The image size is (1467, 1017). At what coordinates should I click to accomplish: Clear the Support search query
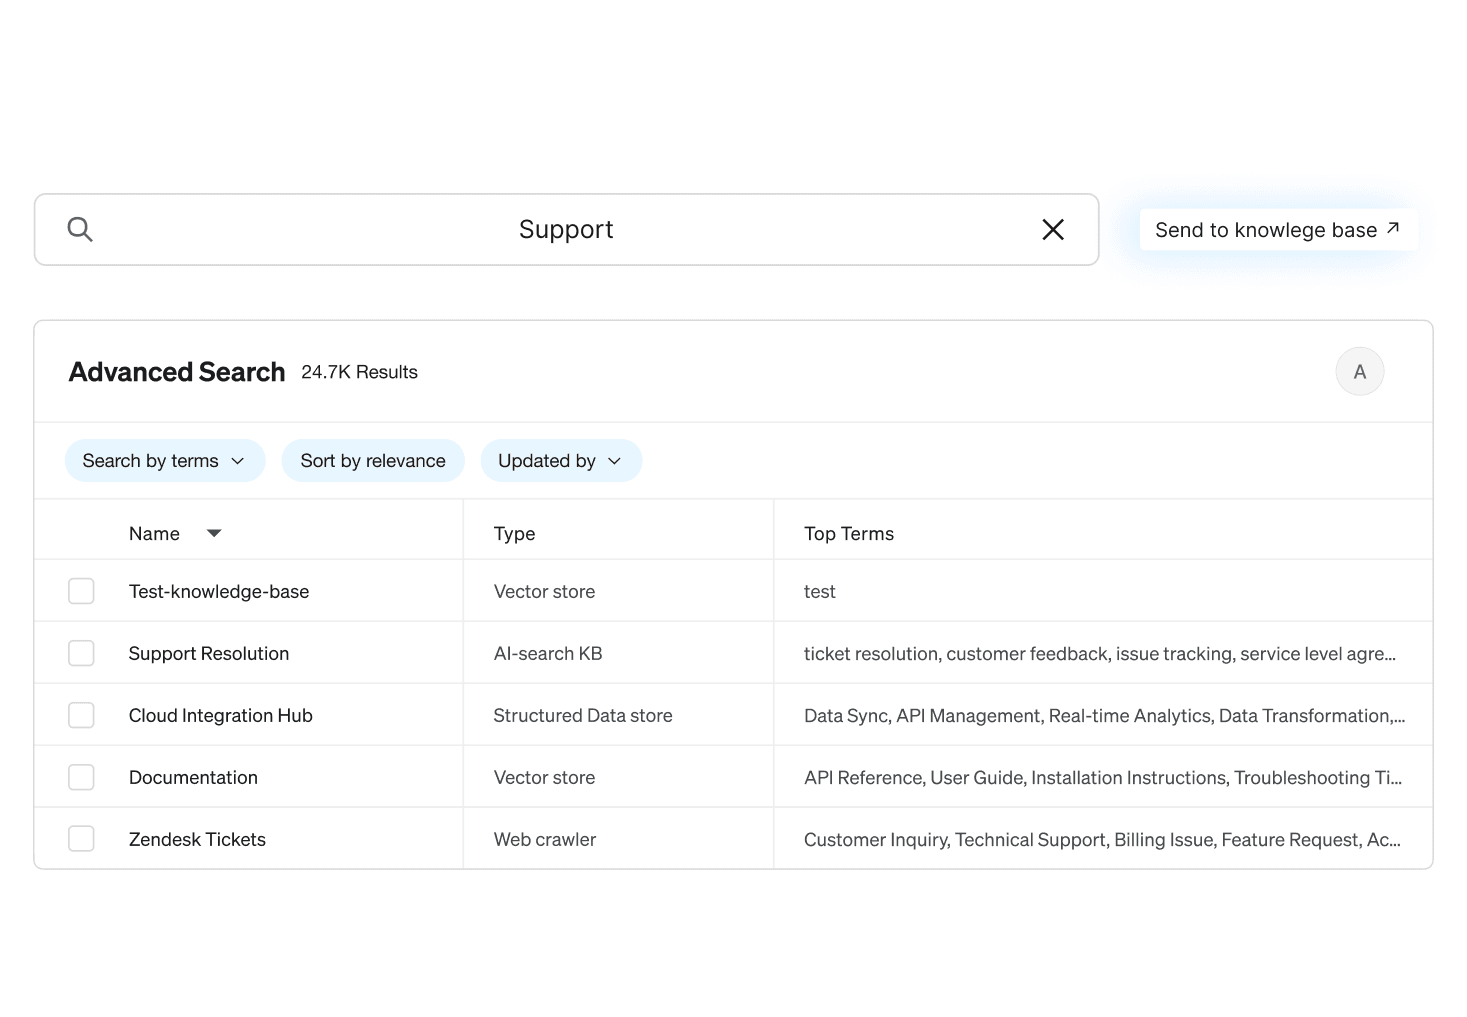1053,230
